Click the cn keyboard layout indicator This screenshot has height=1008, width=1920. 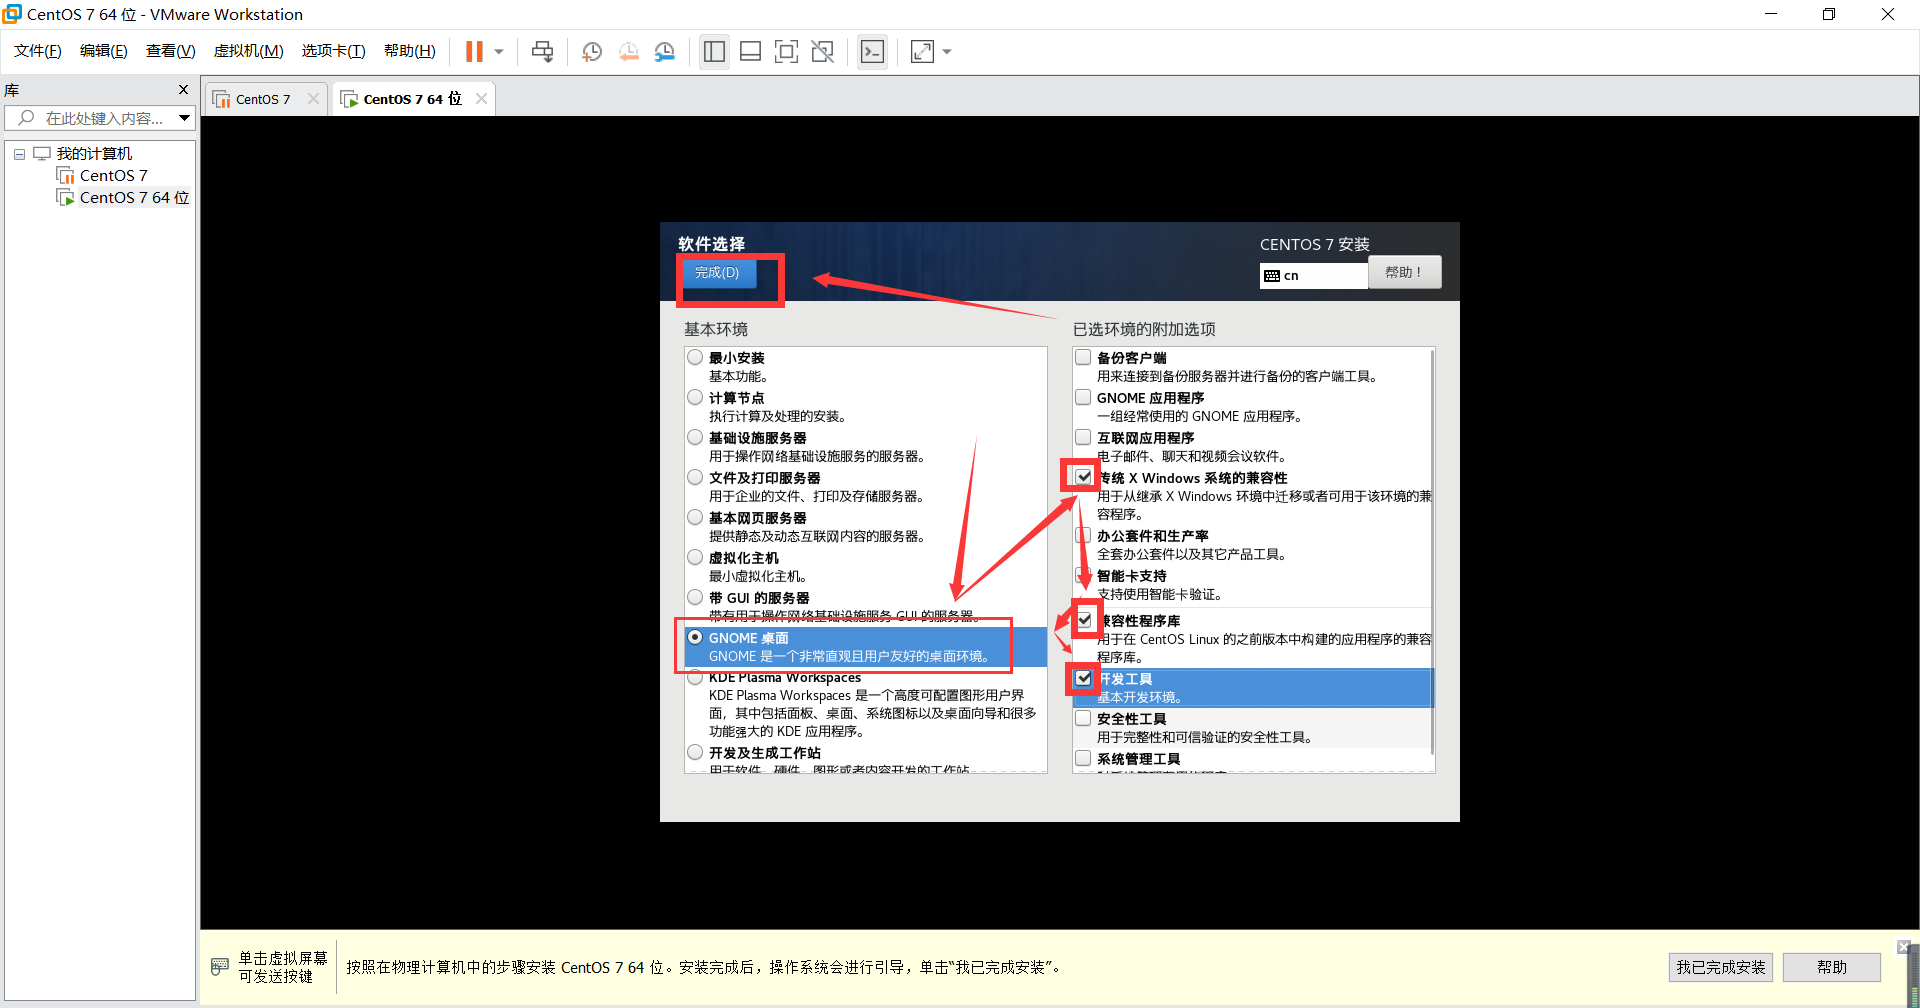(x=1313, y=276)
